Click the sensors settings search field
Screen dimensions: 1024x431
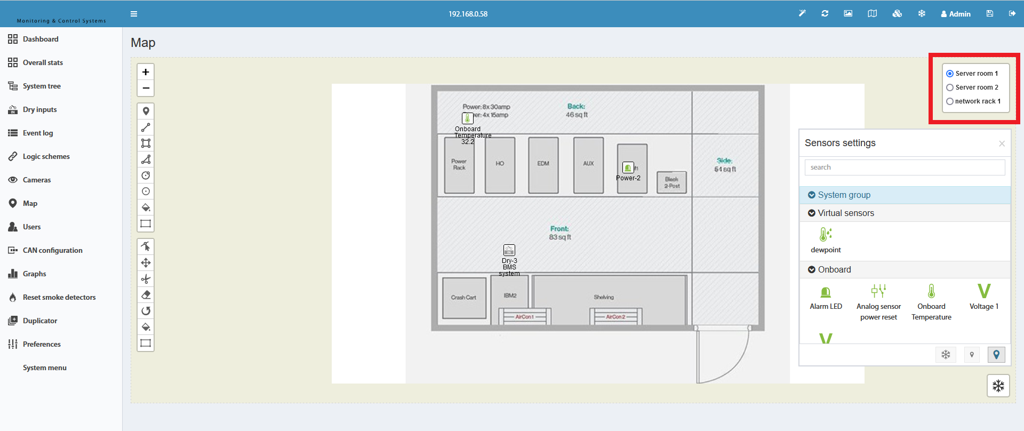coord(904,167)
